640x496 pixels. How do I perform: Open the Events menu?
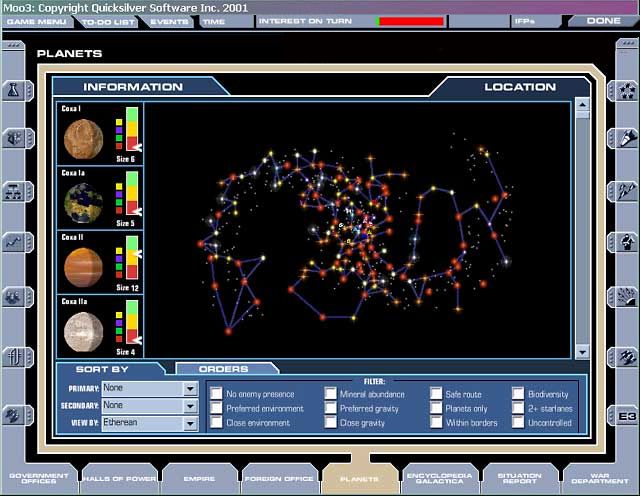tap(169, 22)
